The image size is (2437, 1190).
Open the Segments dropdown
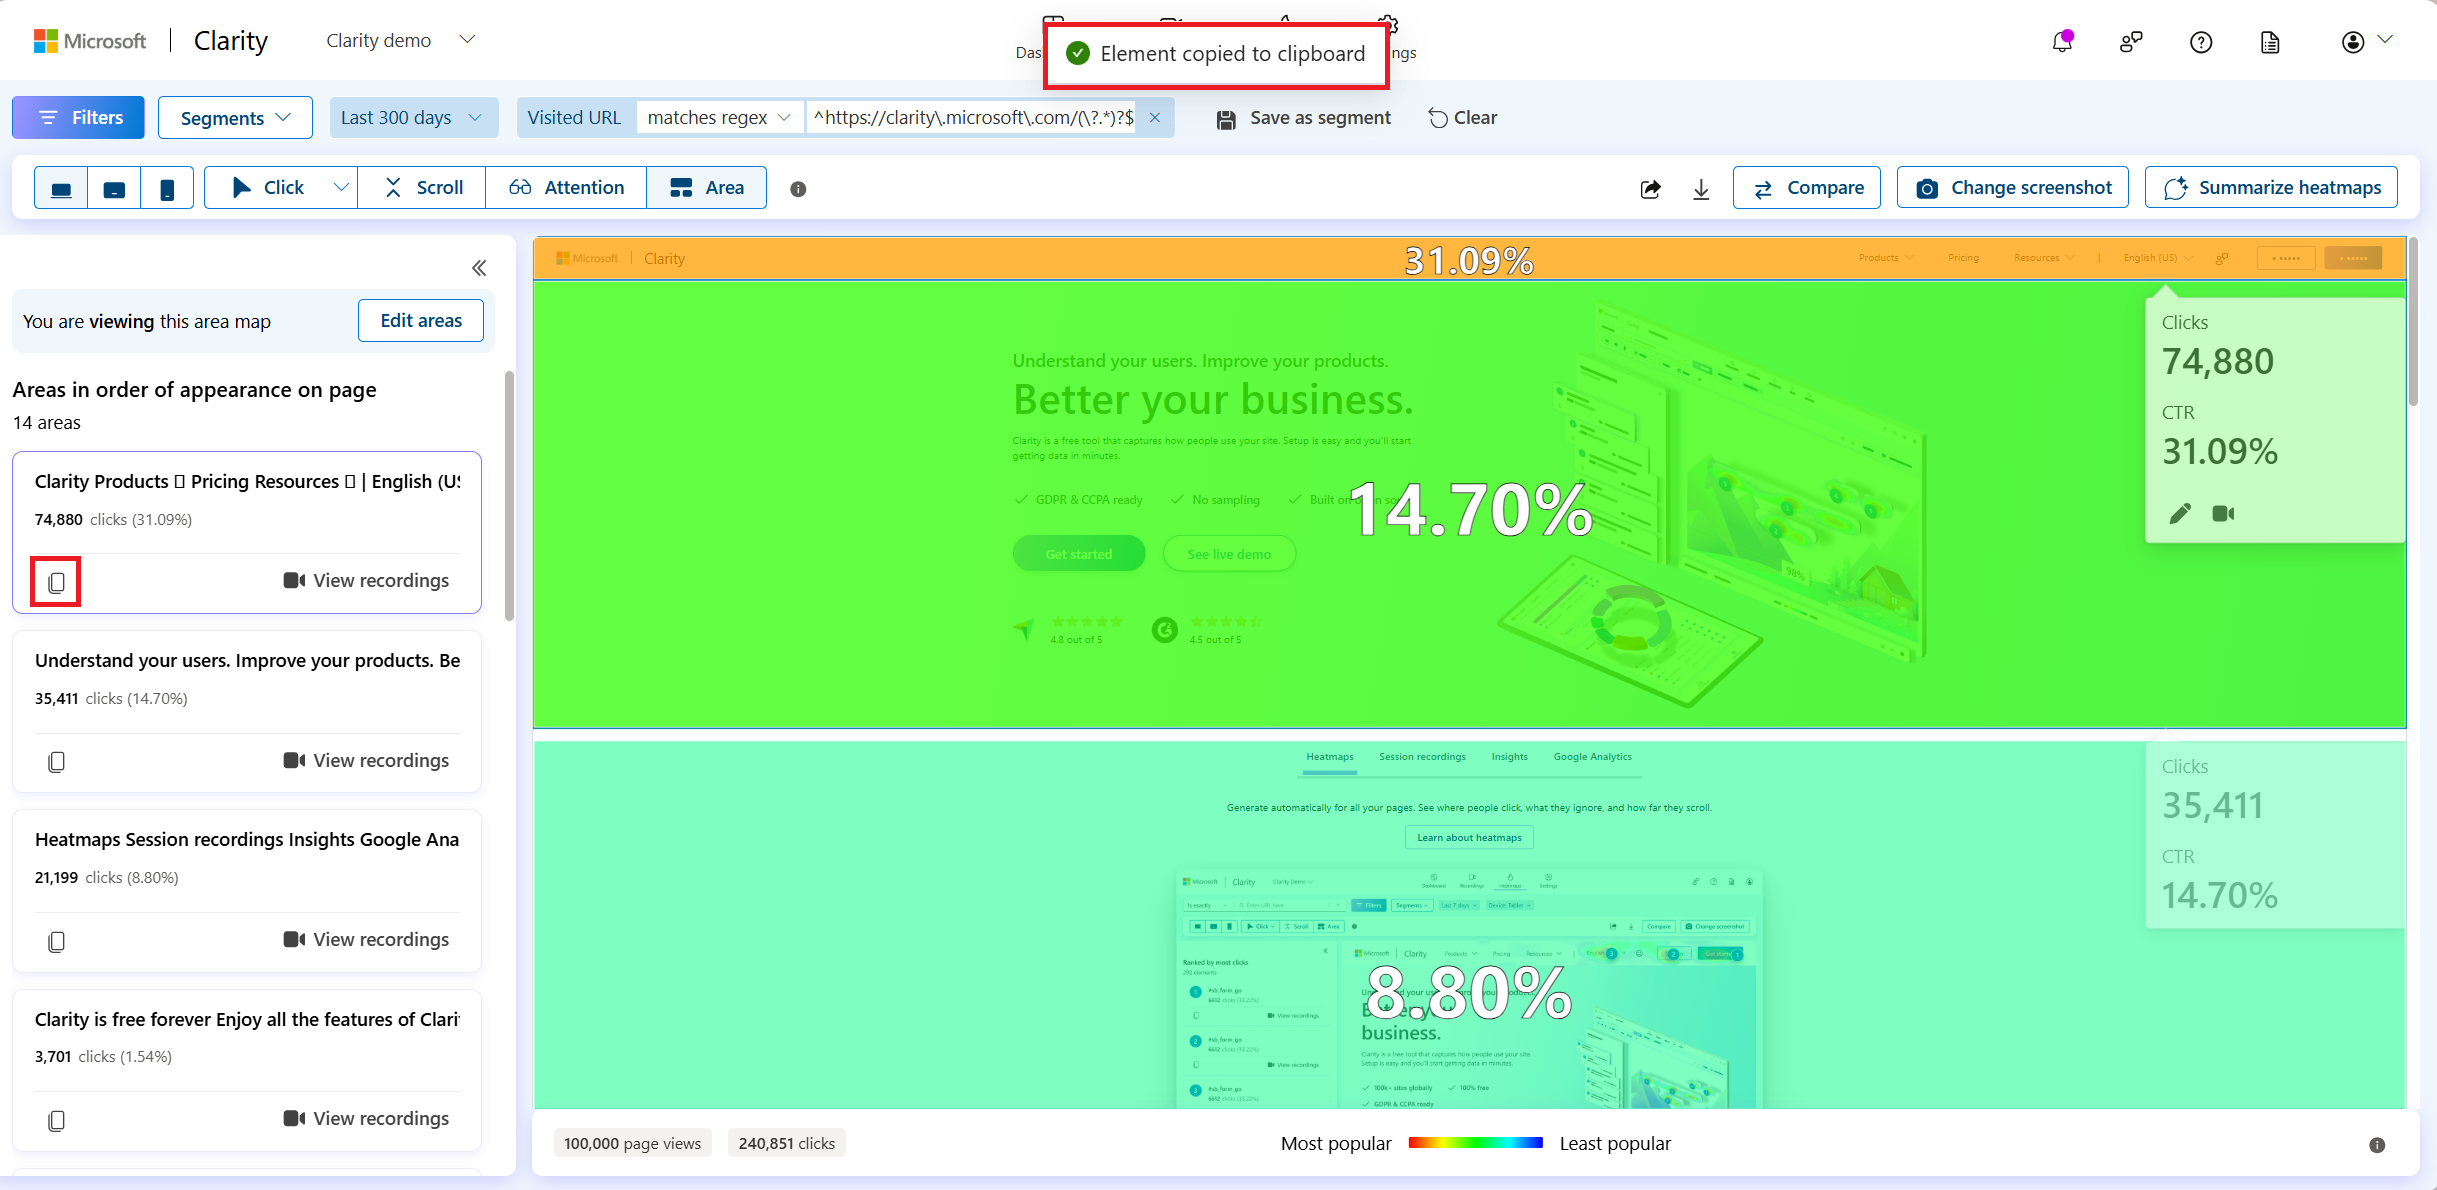(235, 118)
